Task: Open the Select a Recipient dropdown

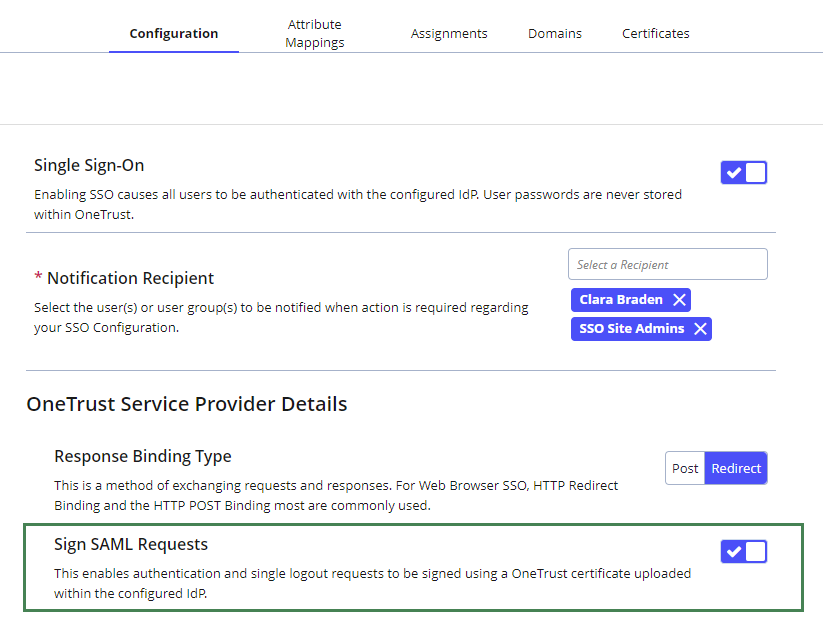Action: point(667,265)
